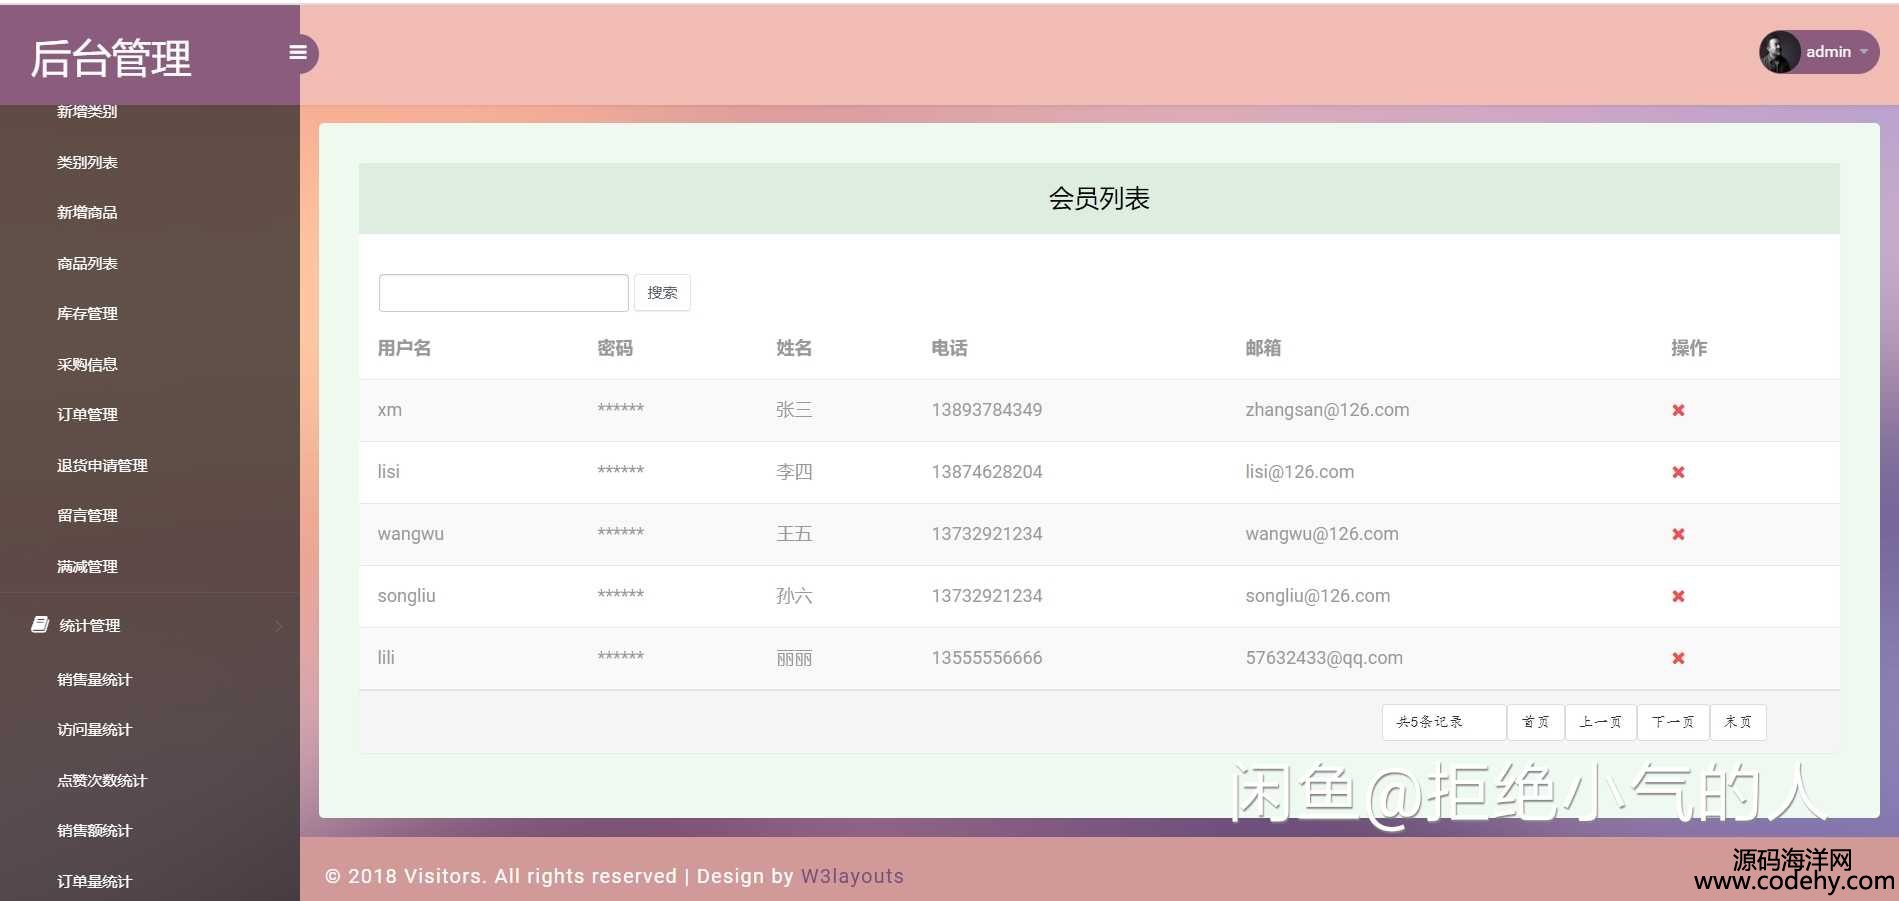Open 销售额统计 in sidebar
This screenshot has height=901, width=1899.
coord(94,830)
